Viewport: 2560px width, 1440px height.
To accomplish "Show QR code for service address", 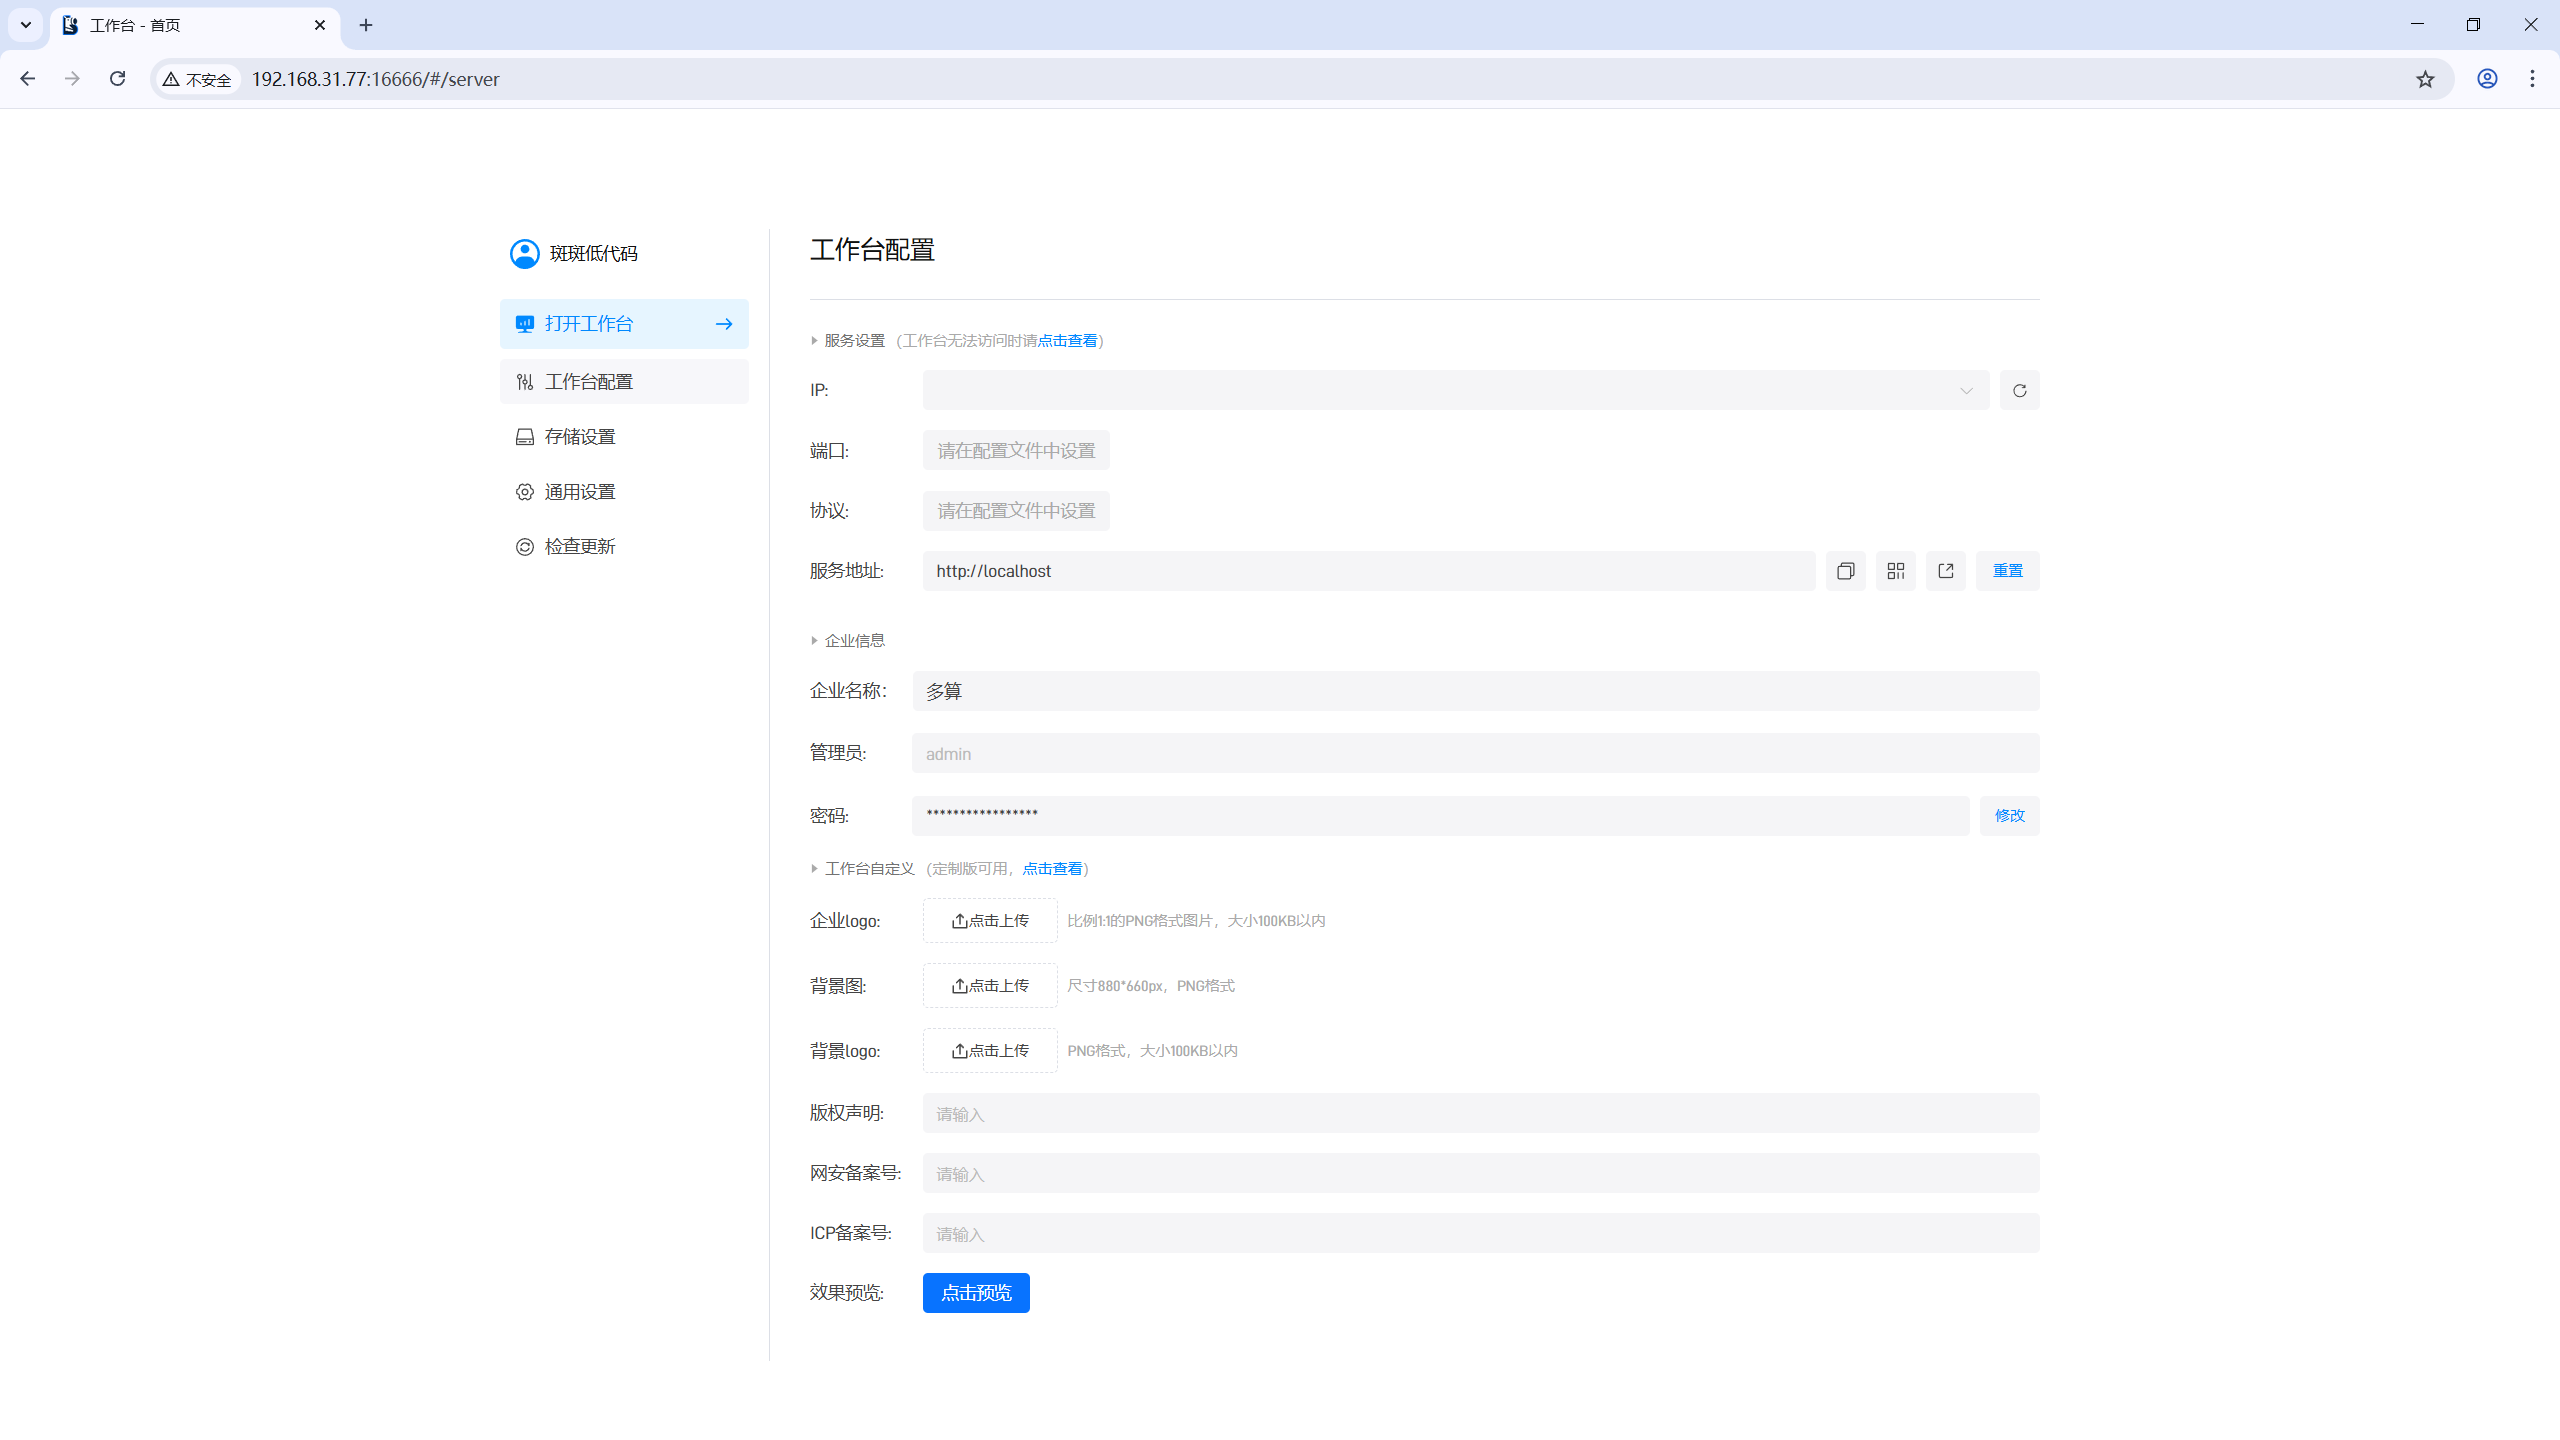I will [1895, 571].
